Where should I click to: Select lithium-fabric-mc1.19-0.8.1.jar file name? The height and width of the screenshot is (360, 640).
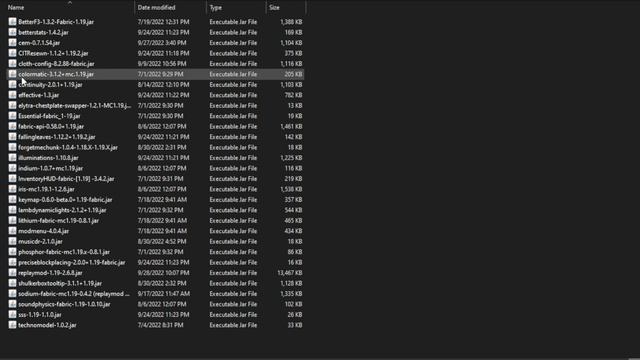(x=58, y=220)
